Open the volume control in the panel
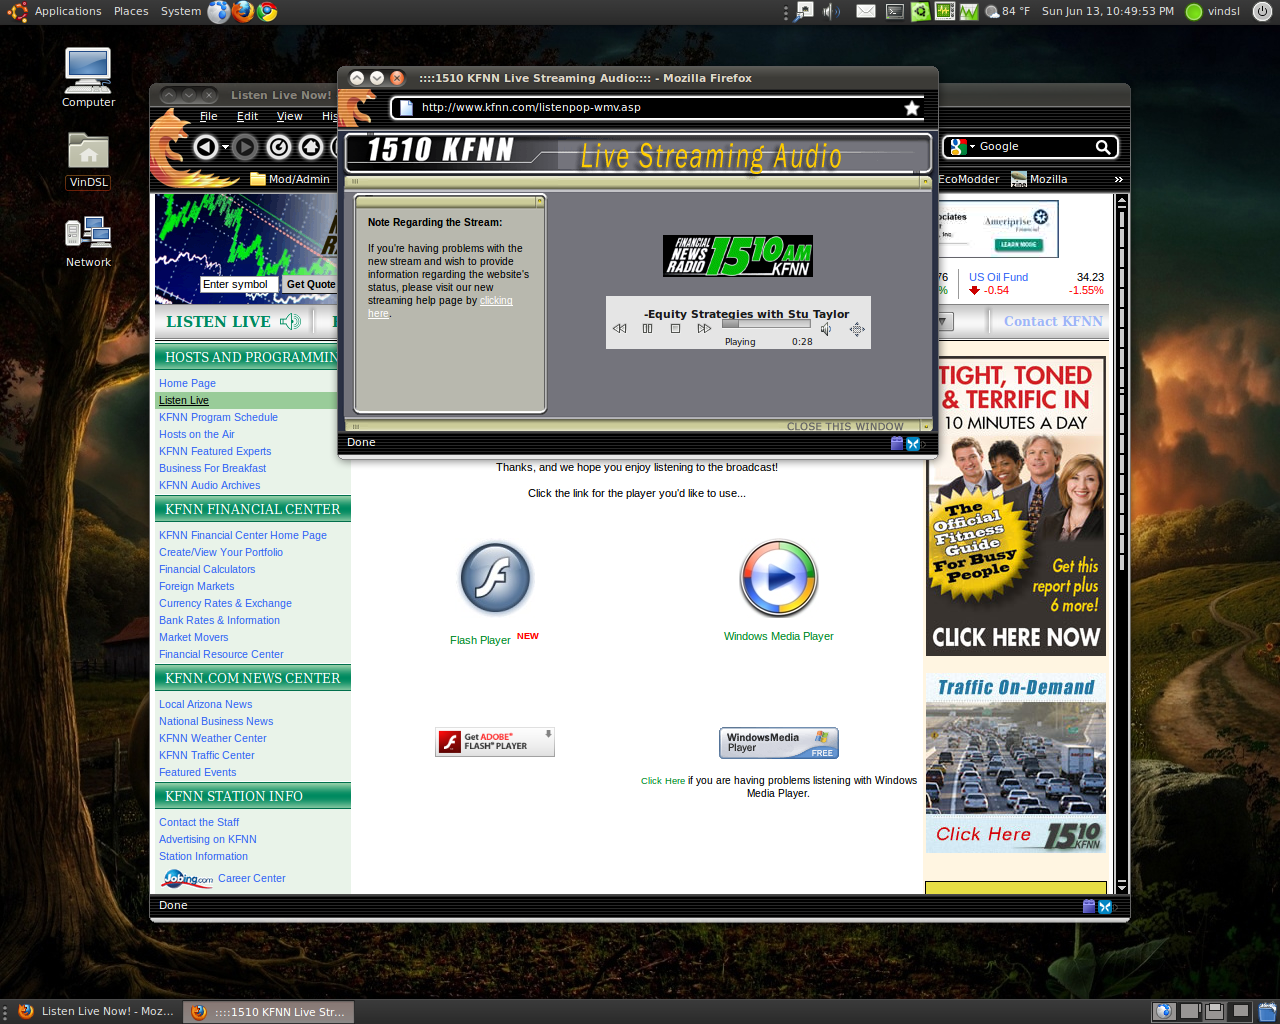 (830, 12)
